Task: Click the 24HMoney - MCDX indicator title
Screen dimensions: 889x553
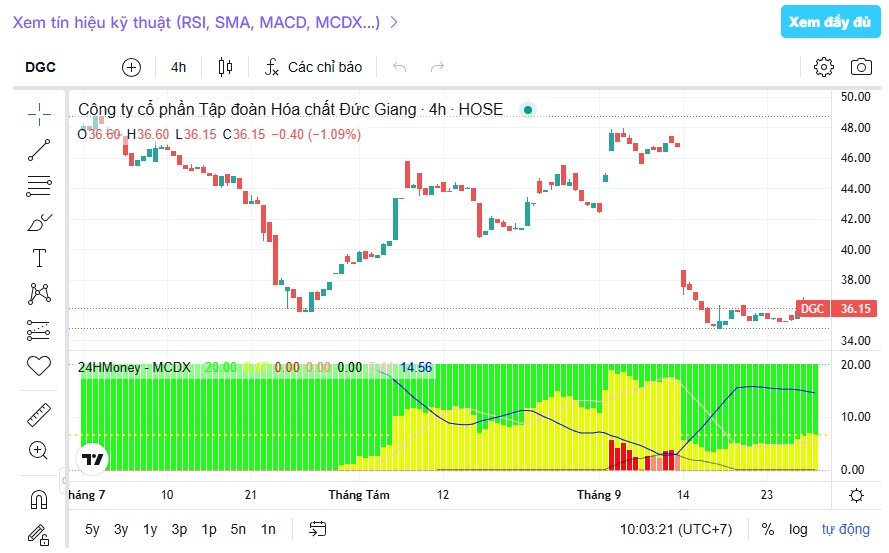Action: [x=134, y=368]
